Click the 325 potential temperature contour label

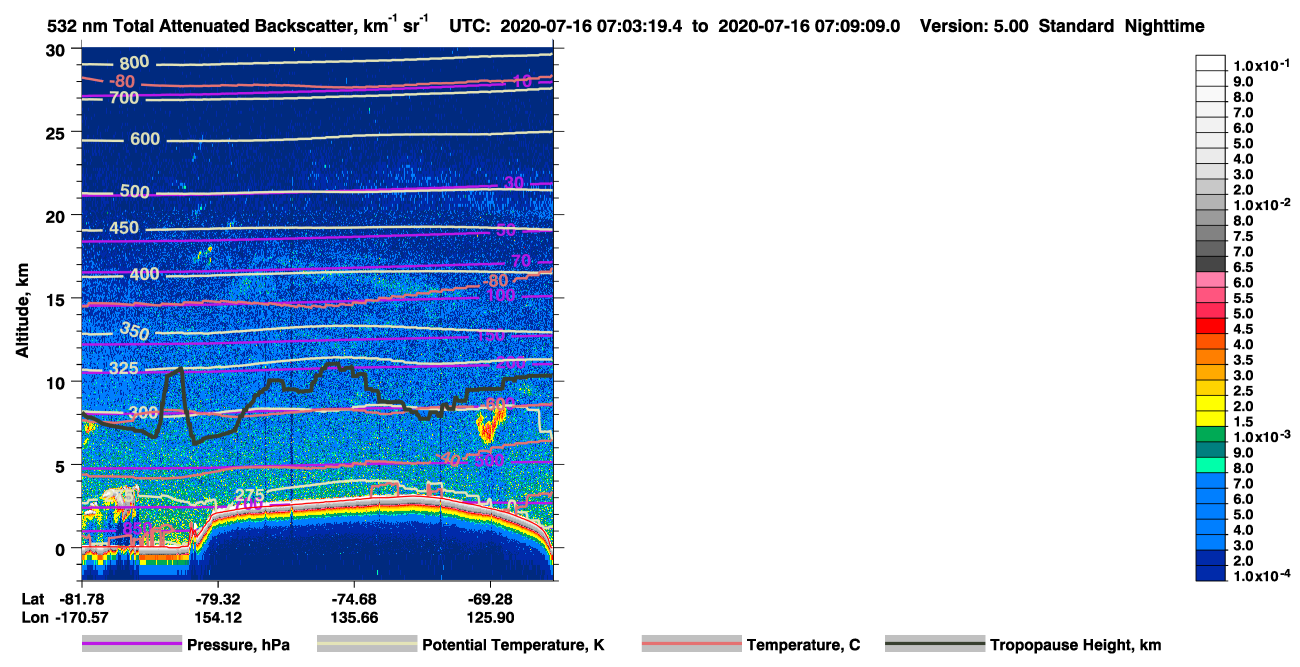pos(123,369)
